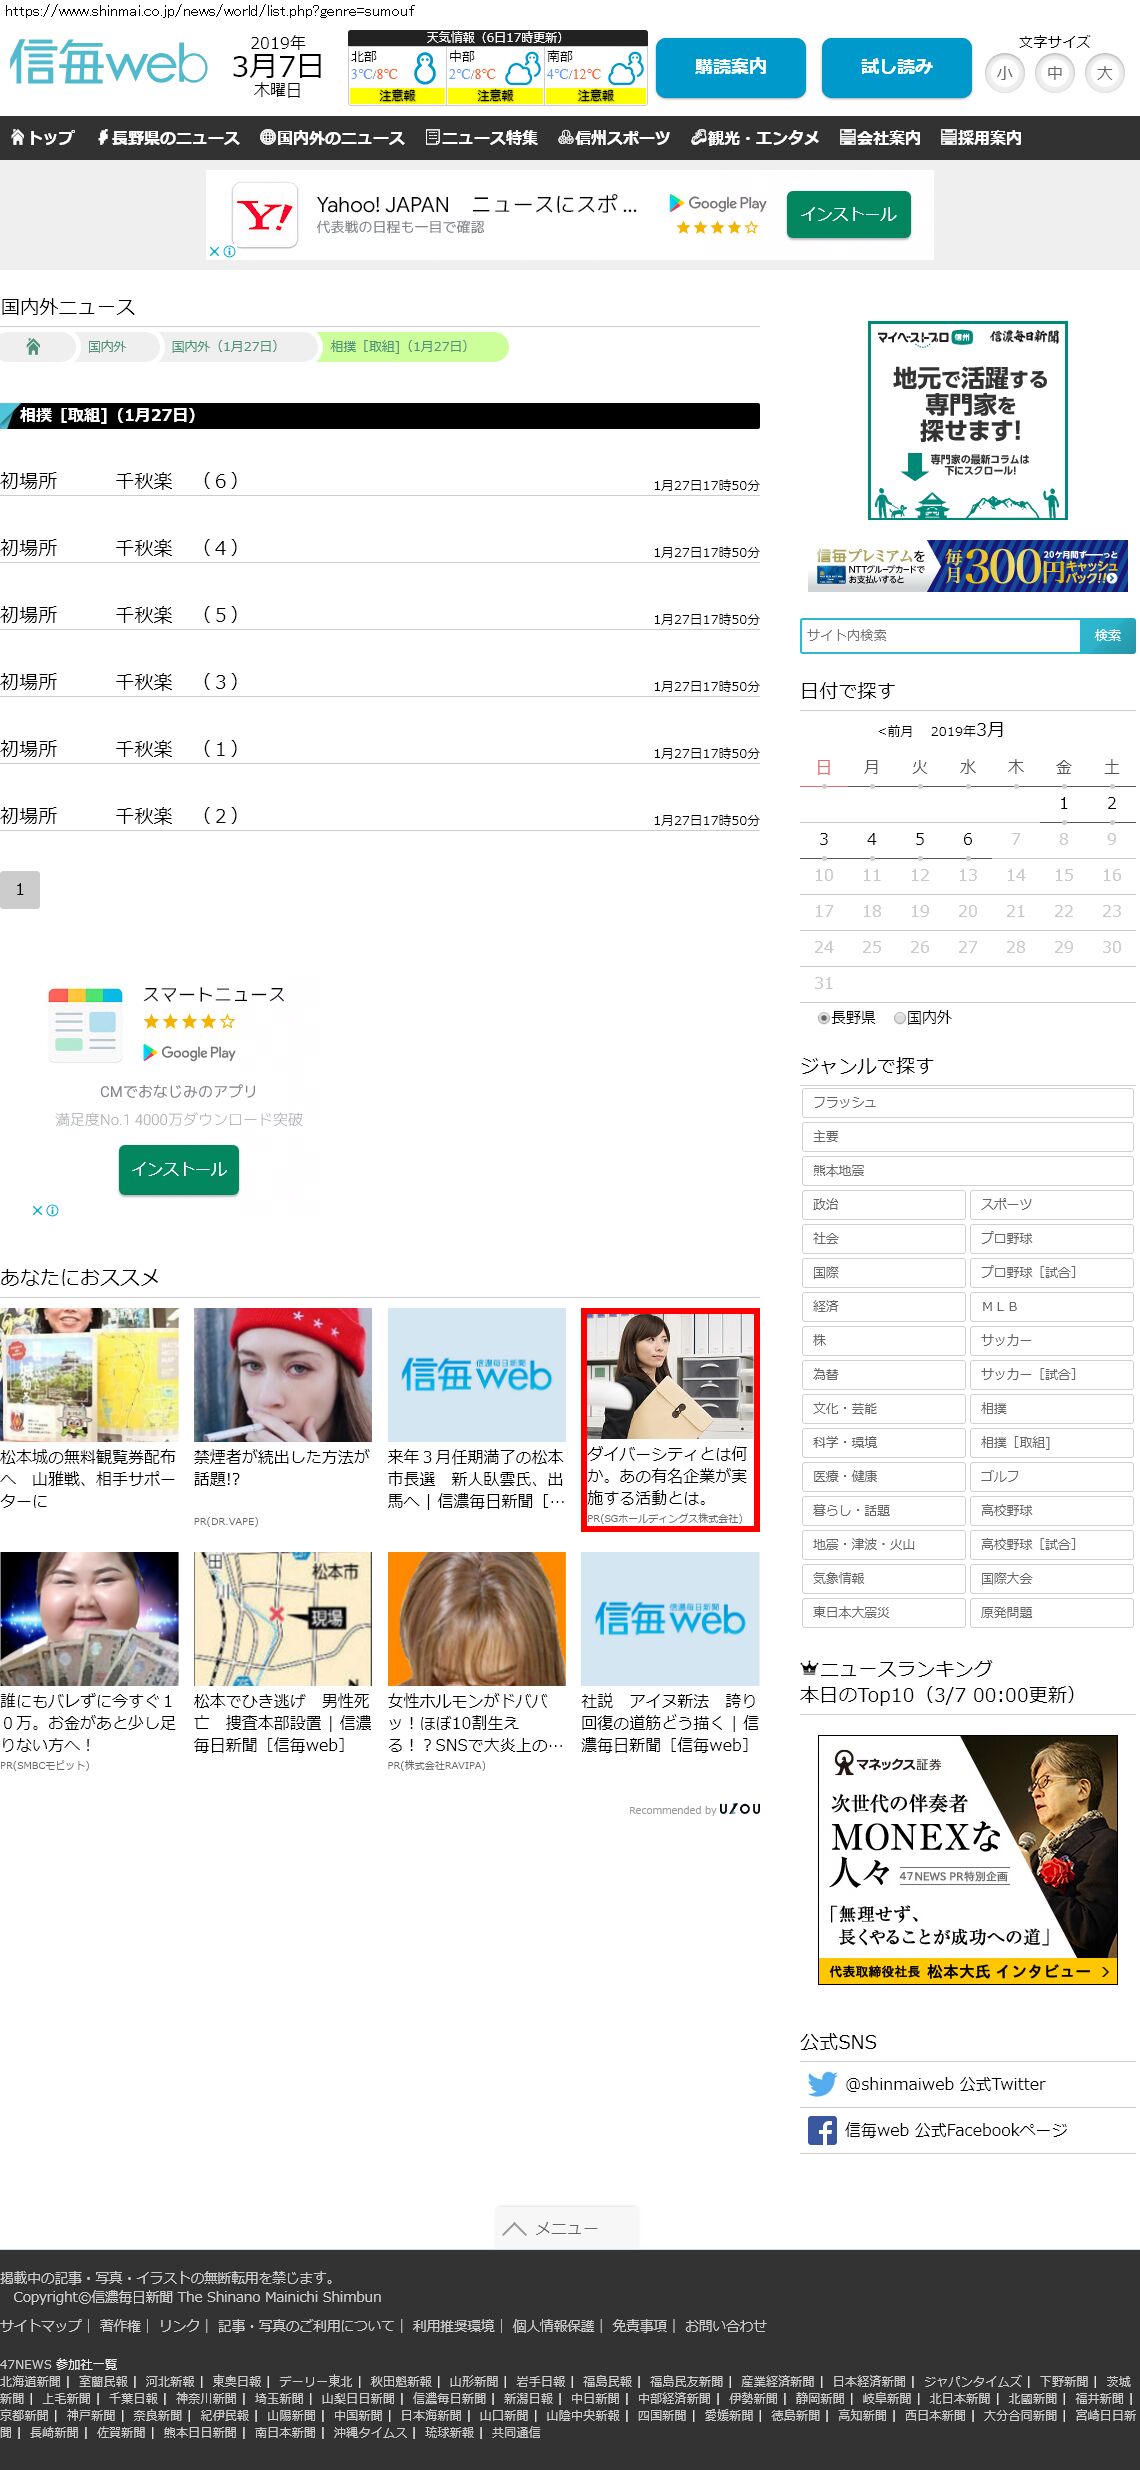Open 信州スポーツ in the nav bar

coord(614,138)
